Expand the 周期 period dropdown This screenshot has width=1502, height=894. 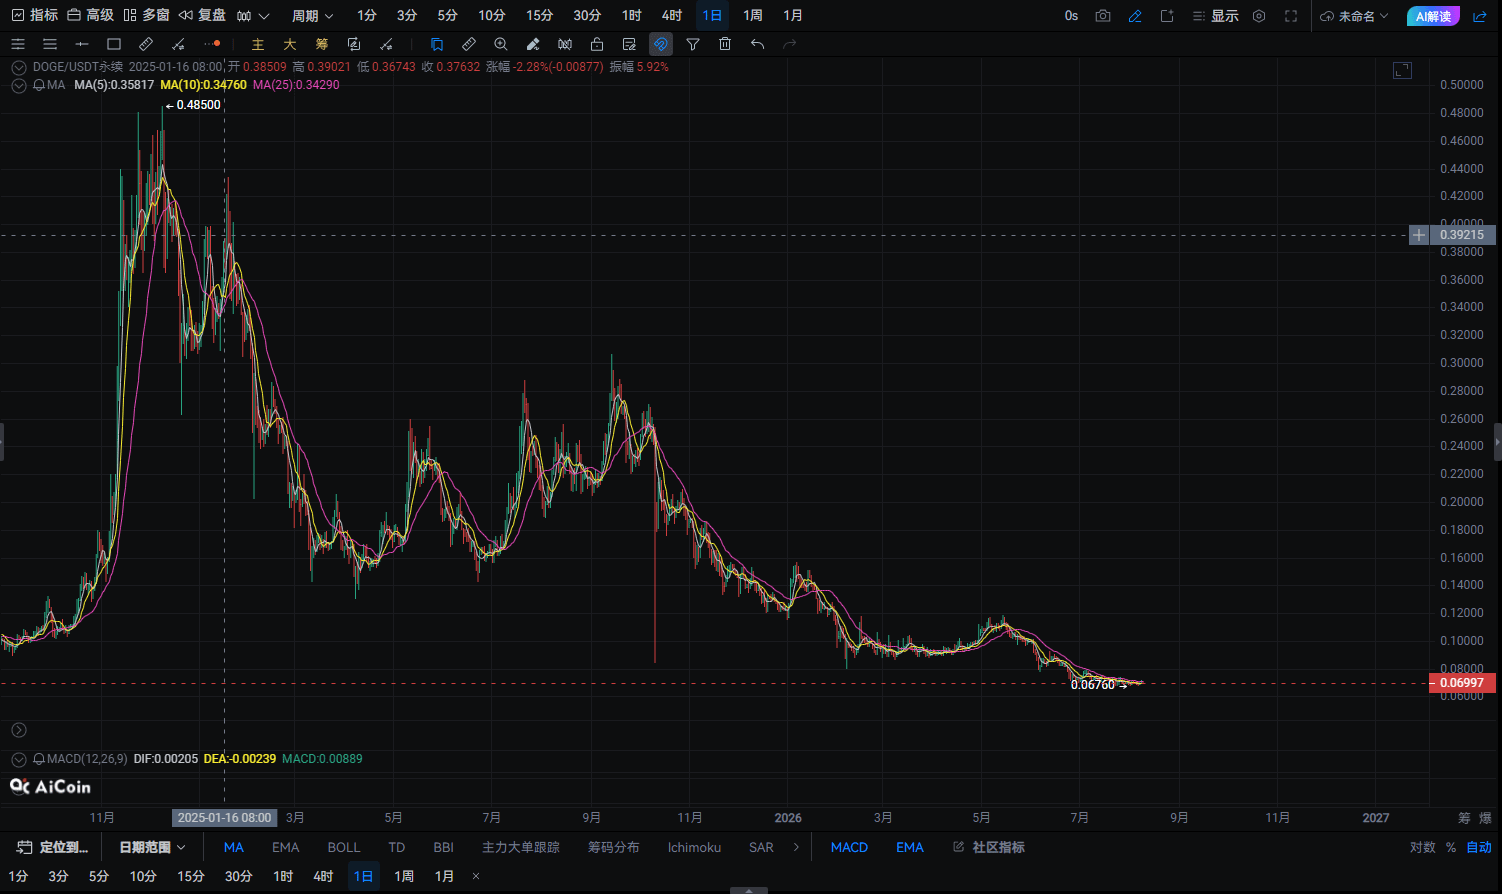click(312, 16)
